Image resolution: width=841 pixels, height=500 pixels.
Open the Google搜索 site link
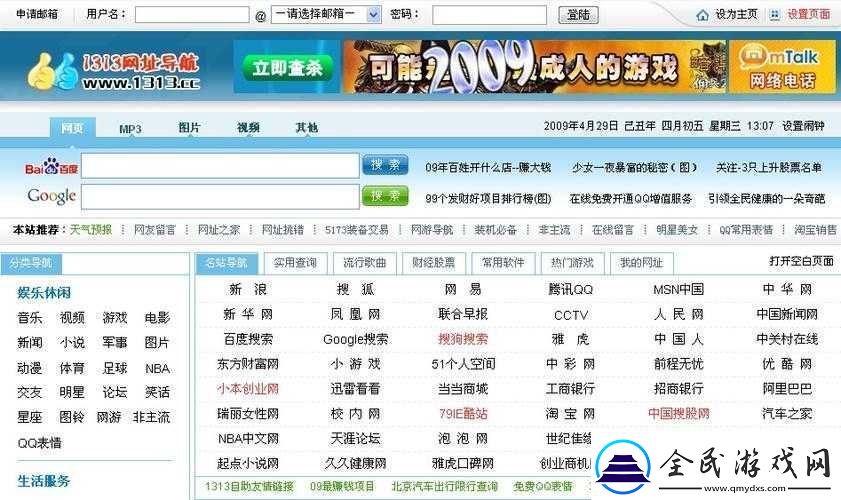[x=356, y=339]
